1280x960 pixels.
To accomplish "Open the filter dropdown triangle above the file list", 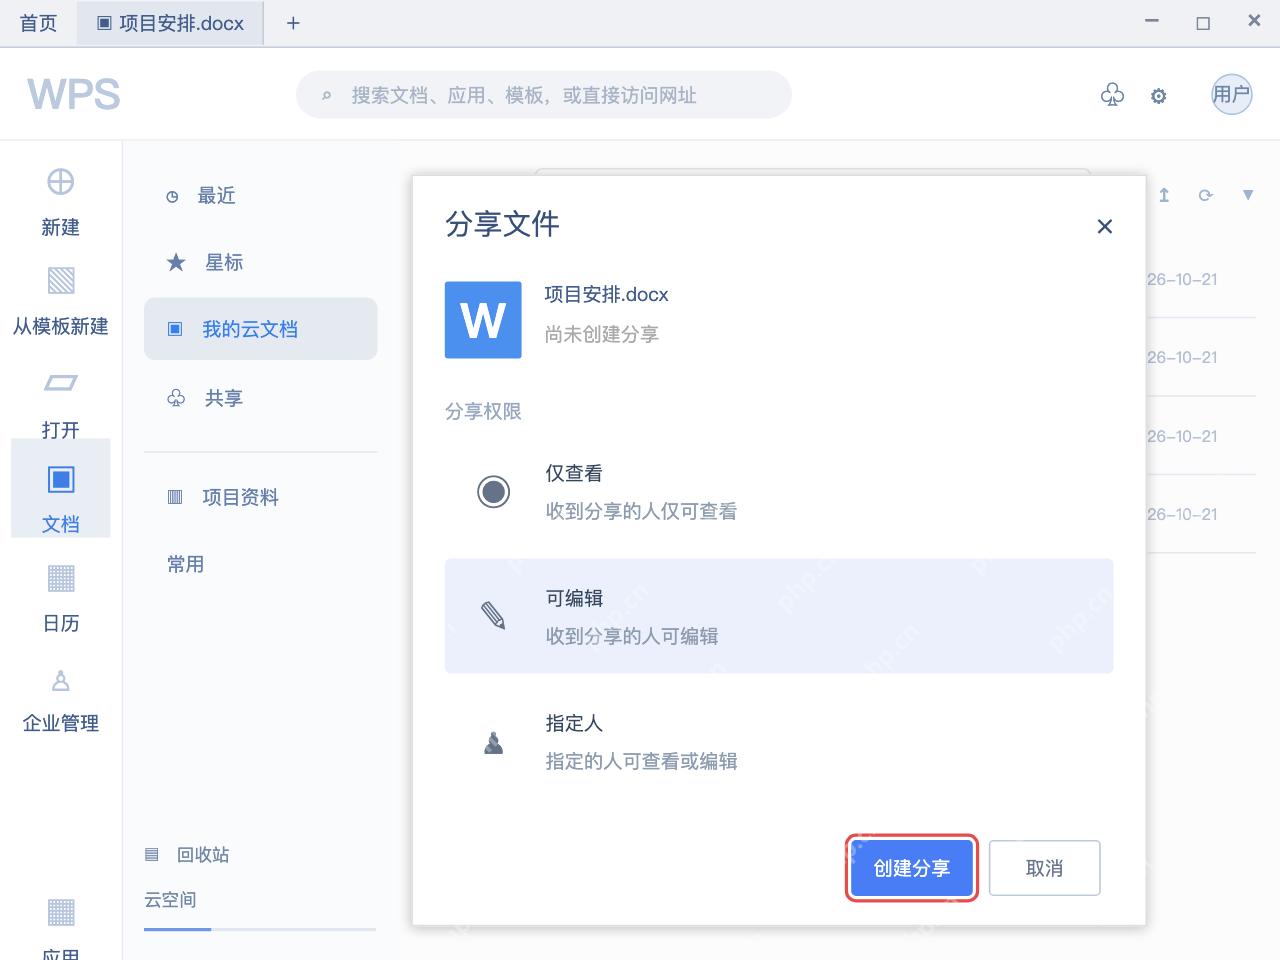I will point(1248,195).
